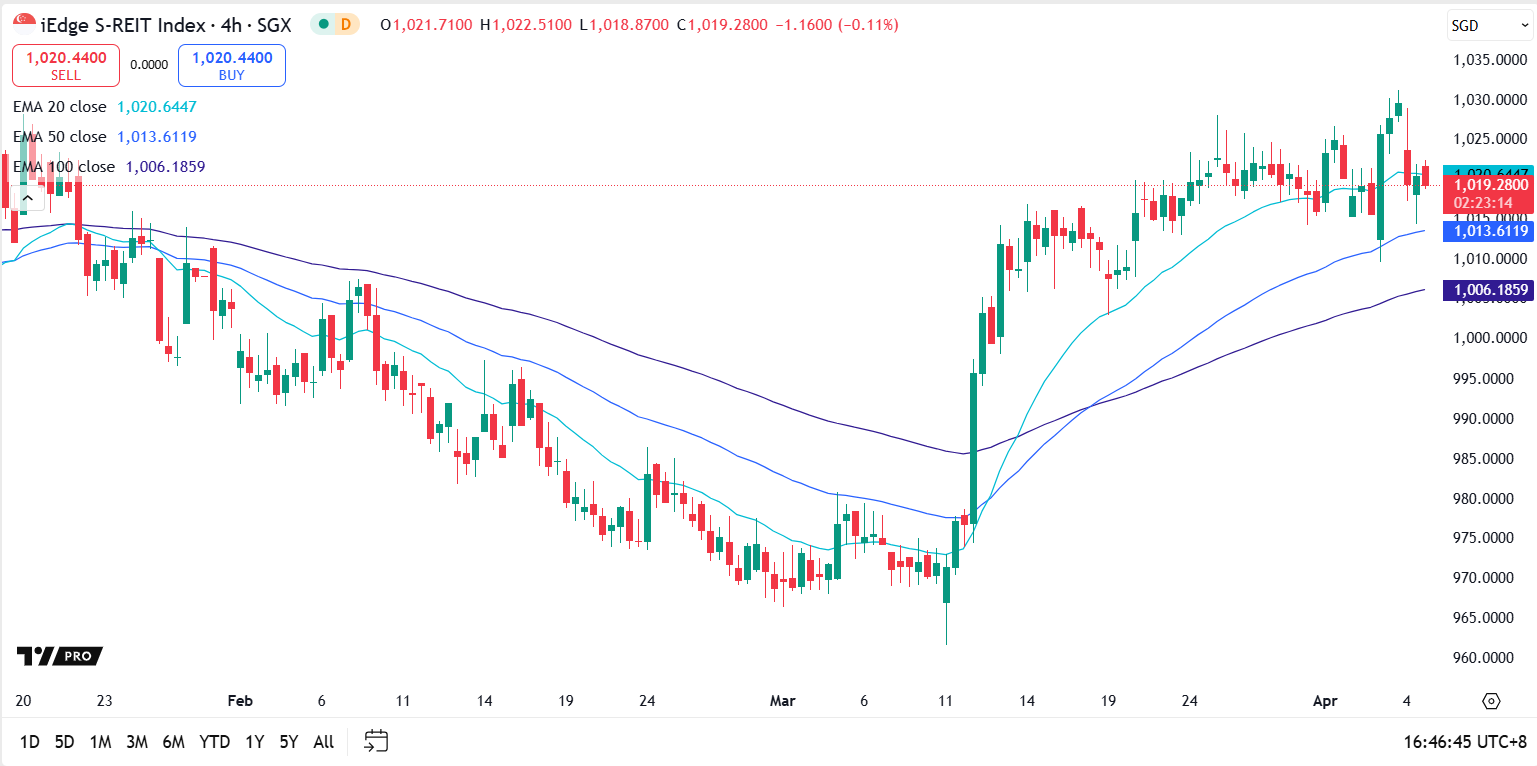
Task: Click the EMA 20 value 1,020.6447
Action: click(157, 106)
